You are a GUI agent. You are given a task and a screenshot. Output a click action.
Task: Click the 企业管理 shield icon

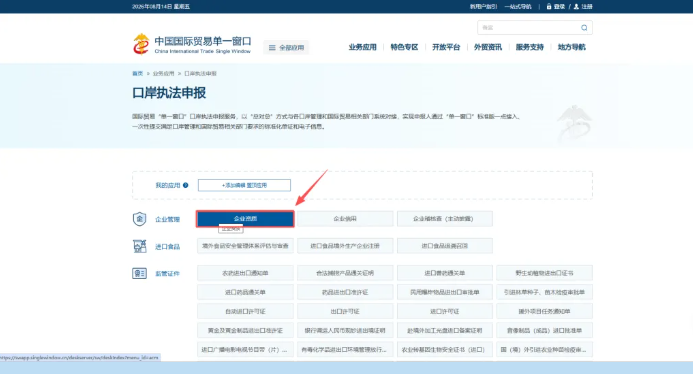pyautogui.click(x=139, y=219)
